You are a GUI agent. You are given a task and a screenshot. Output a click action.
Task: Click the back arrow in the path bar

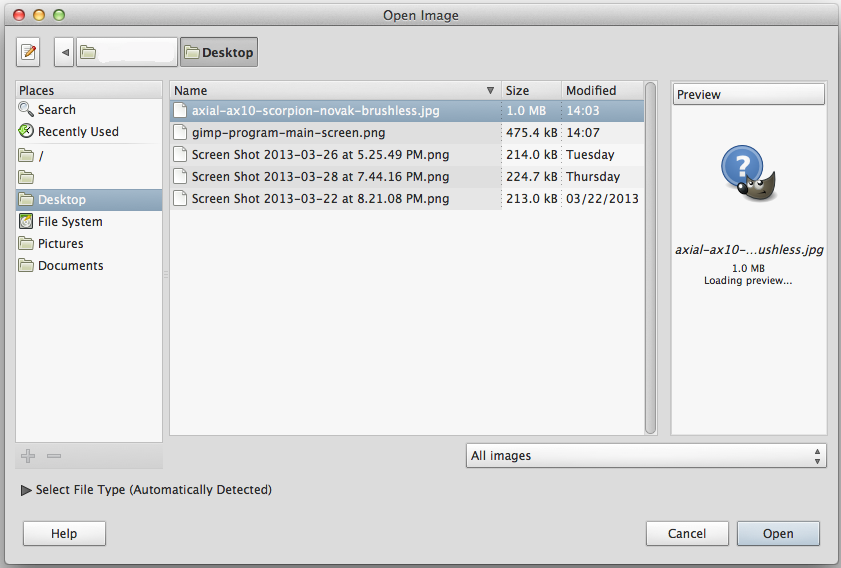point(64,52)
